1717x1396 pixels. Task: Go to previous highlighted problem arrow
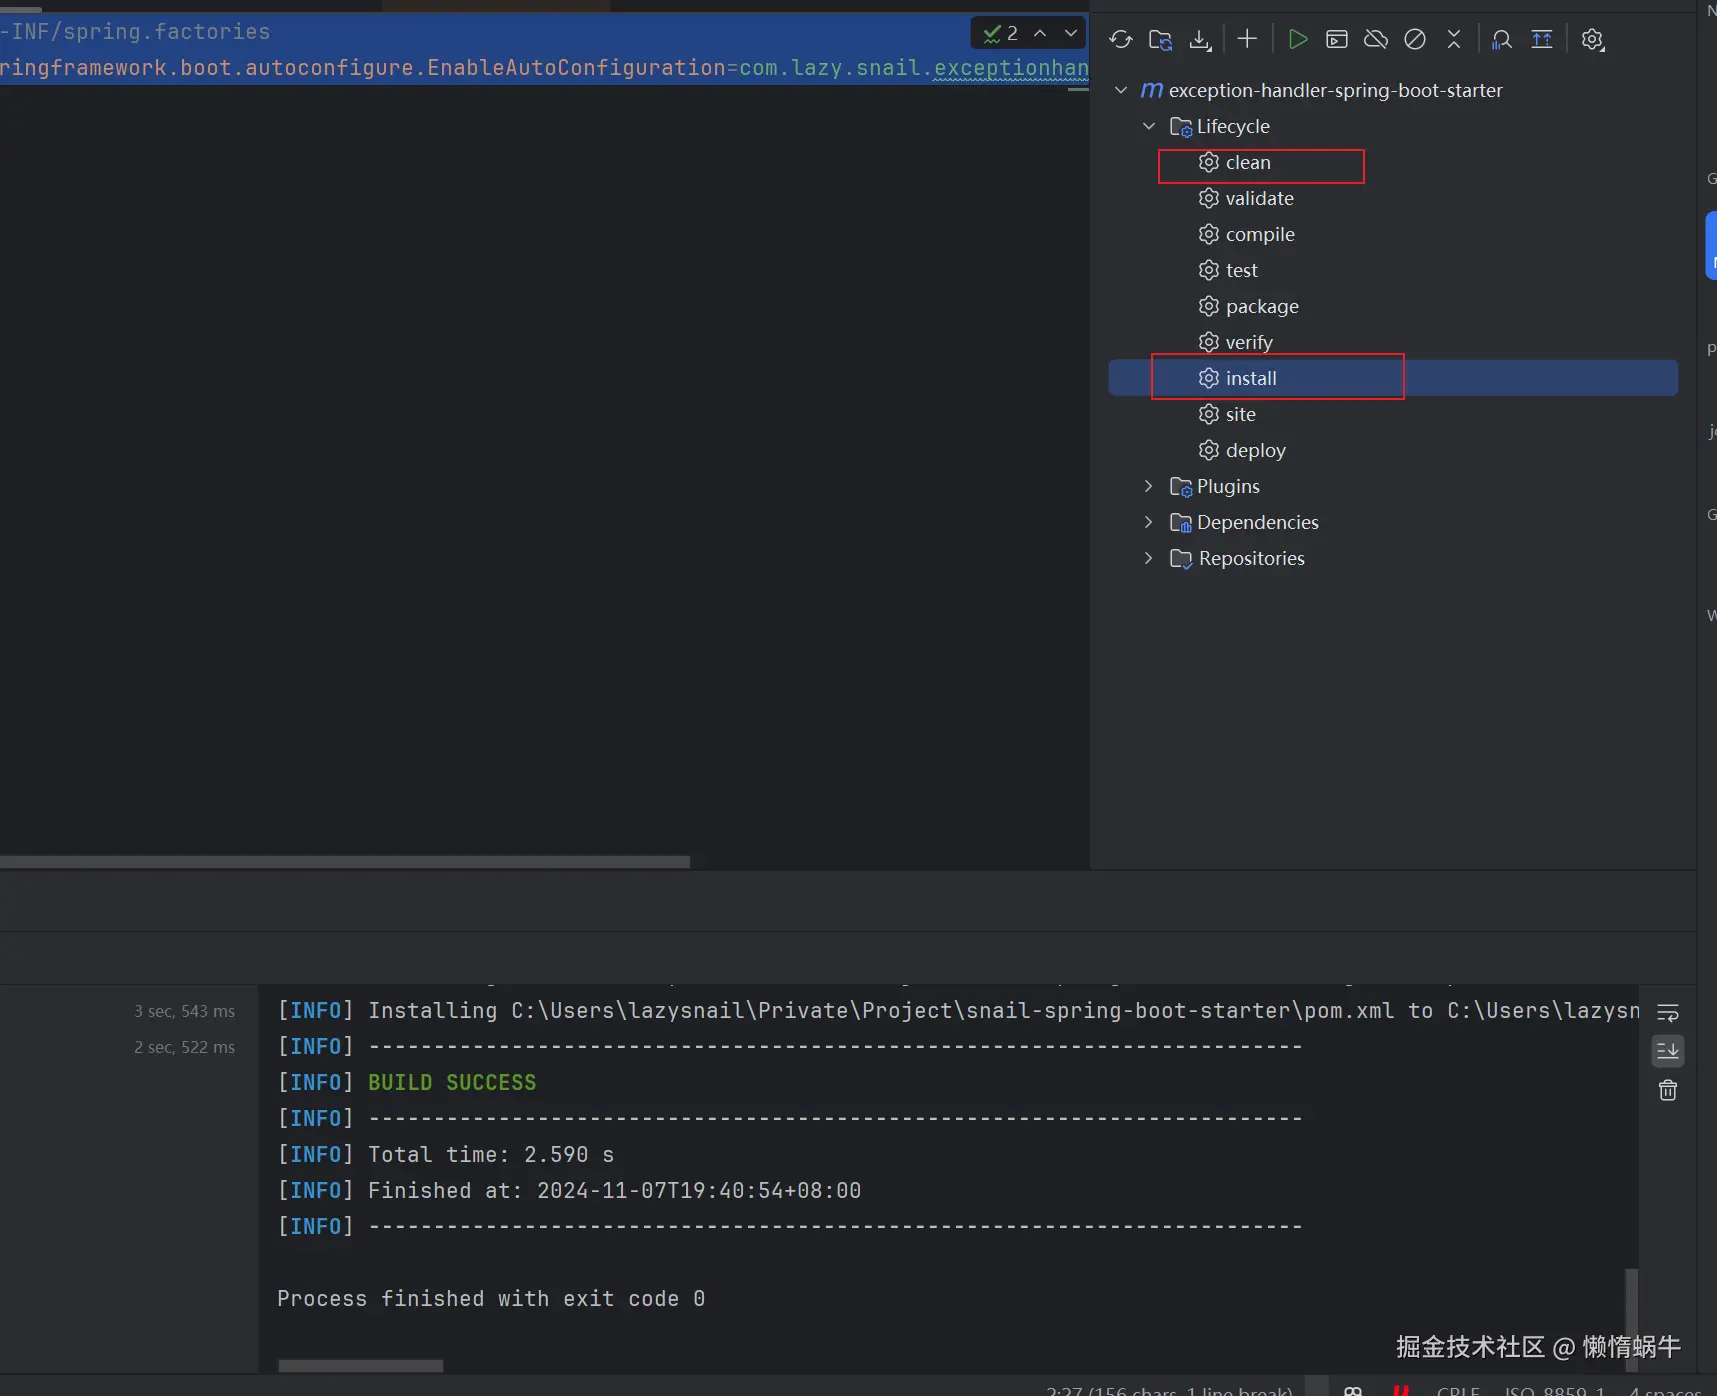click(x=1040, y=33)
